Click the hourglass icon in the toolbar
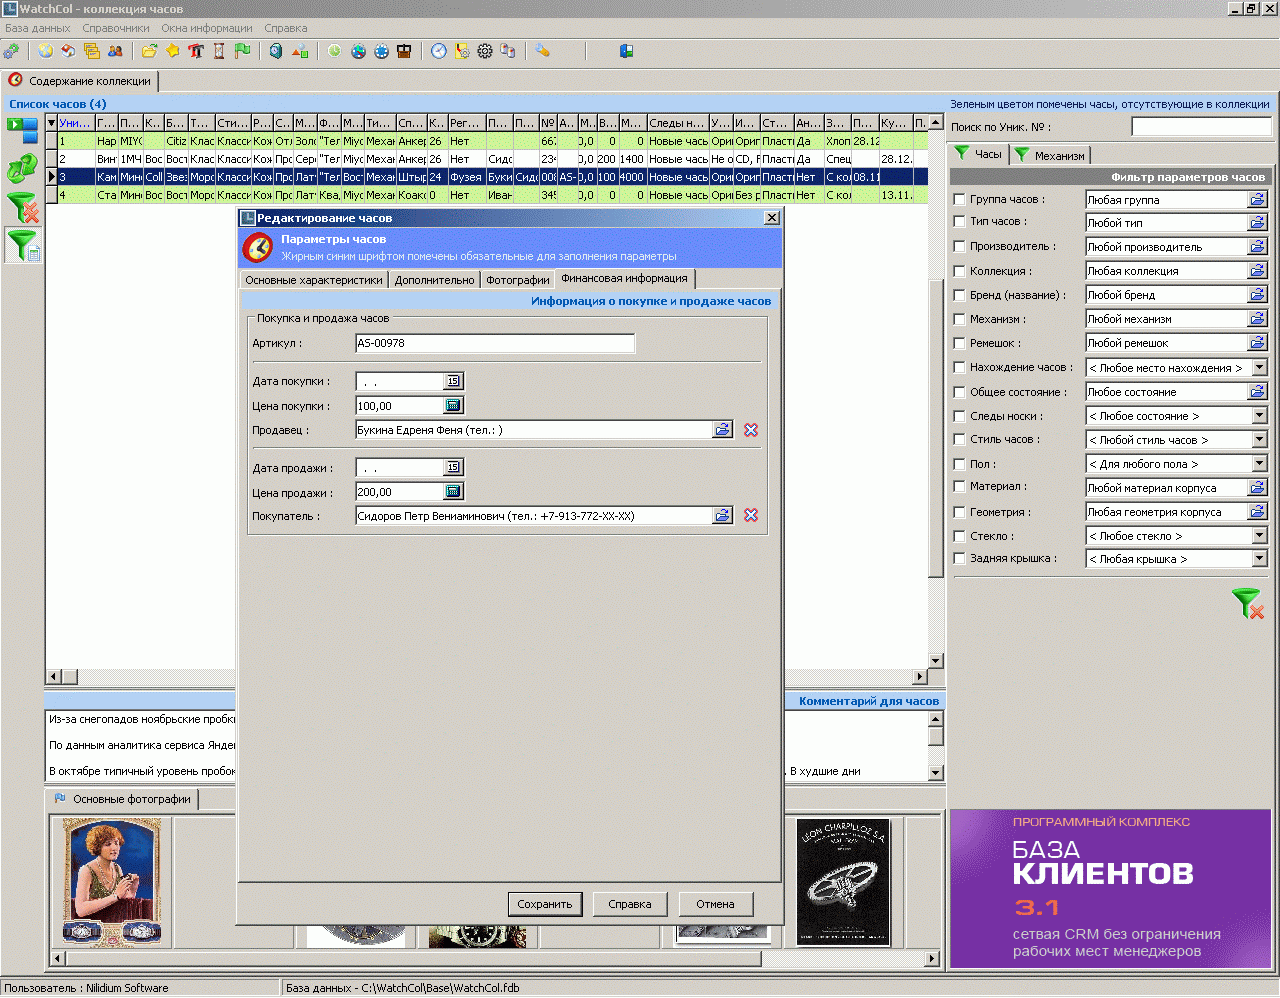The height and width of the screenshot is (998, 1280). click(219, 51)
